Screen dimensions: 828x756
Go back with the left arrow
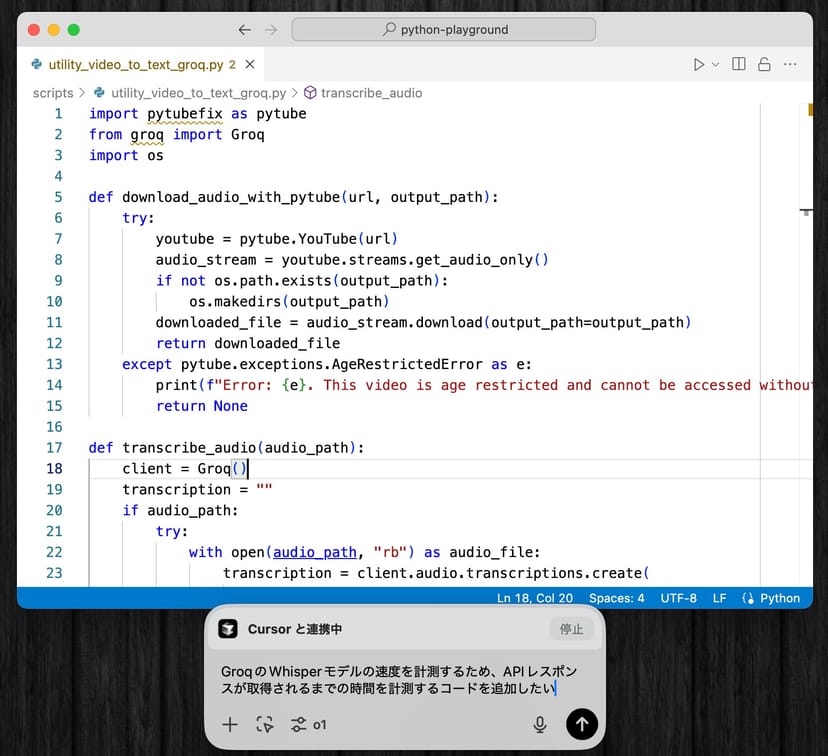tap(245, 30)
